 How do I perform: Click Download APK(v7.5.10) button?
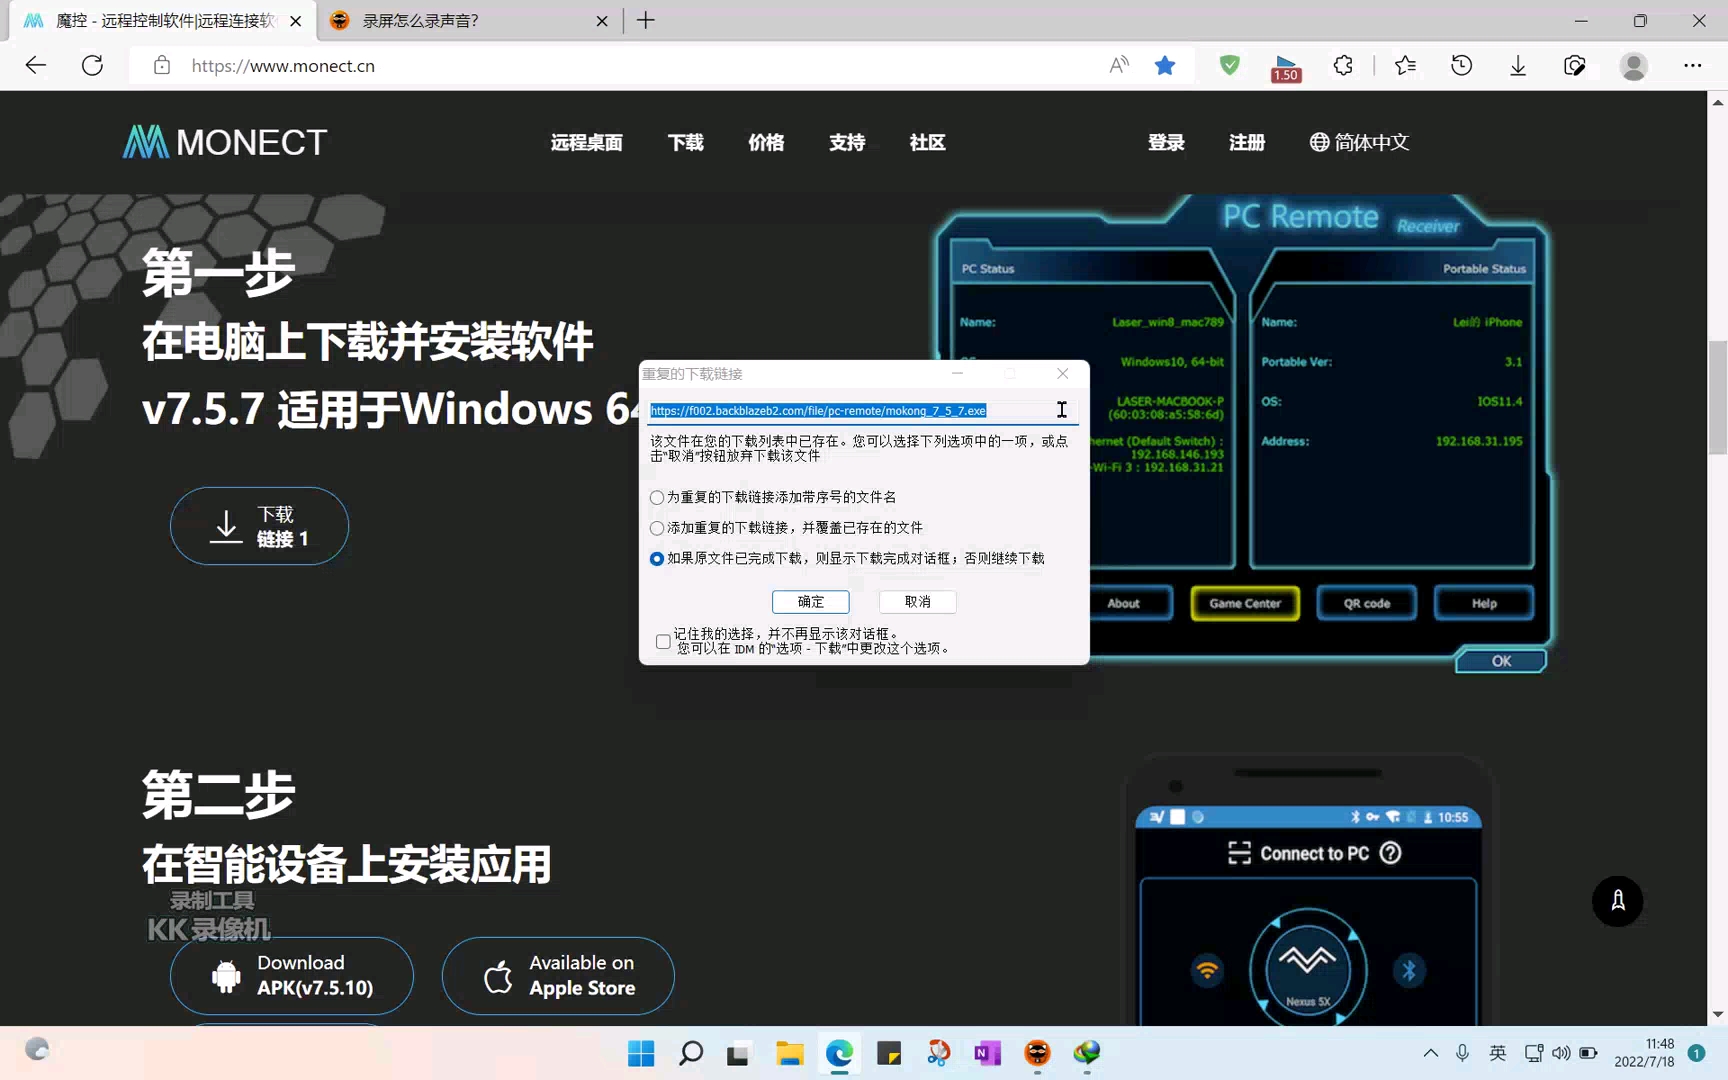click(292, 976)
